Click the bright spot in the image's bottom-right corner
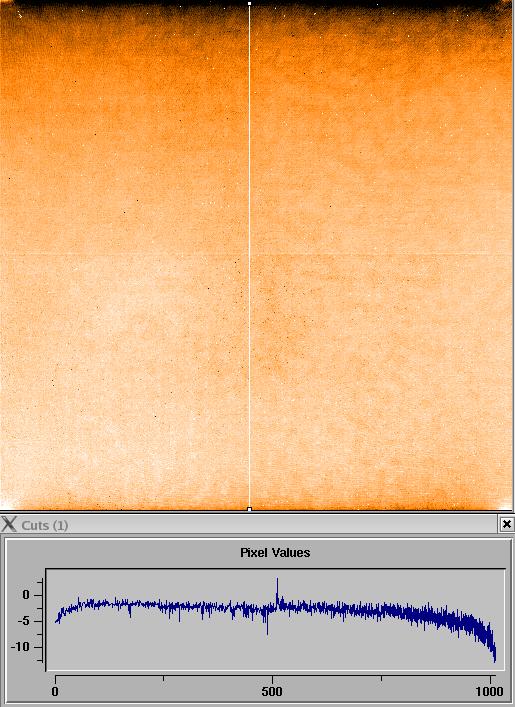This screenshot has height=707, width=515. 508,505
